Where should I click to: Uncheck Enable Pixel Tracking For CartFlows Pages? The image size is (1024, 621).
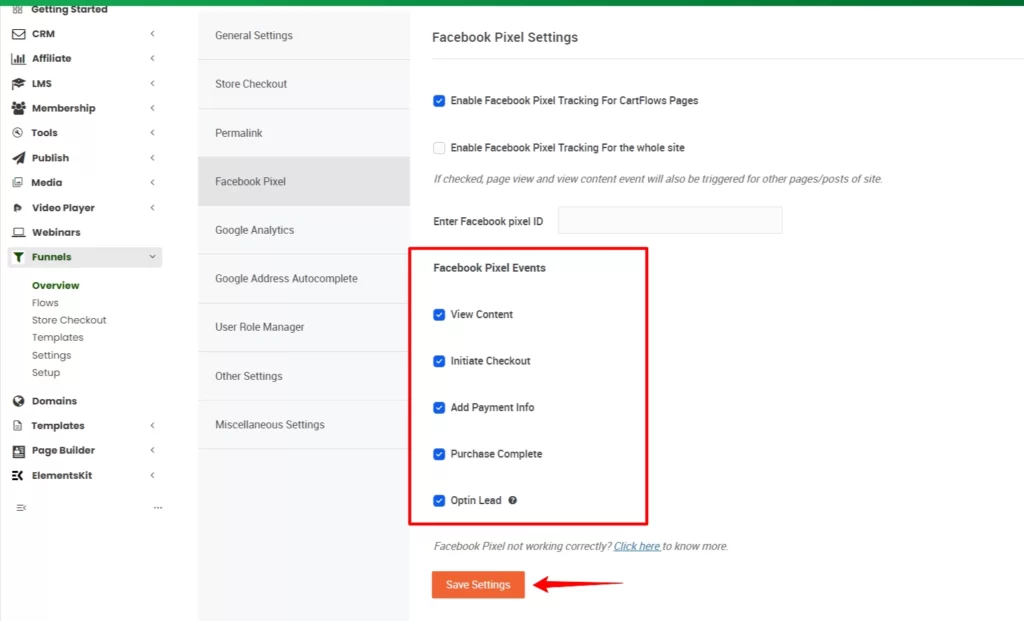click(x=439, y=101)
